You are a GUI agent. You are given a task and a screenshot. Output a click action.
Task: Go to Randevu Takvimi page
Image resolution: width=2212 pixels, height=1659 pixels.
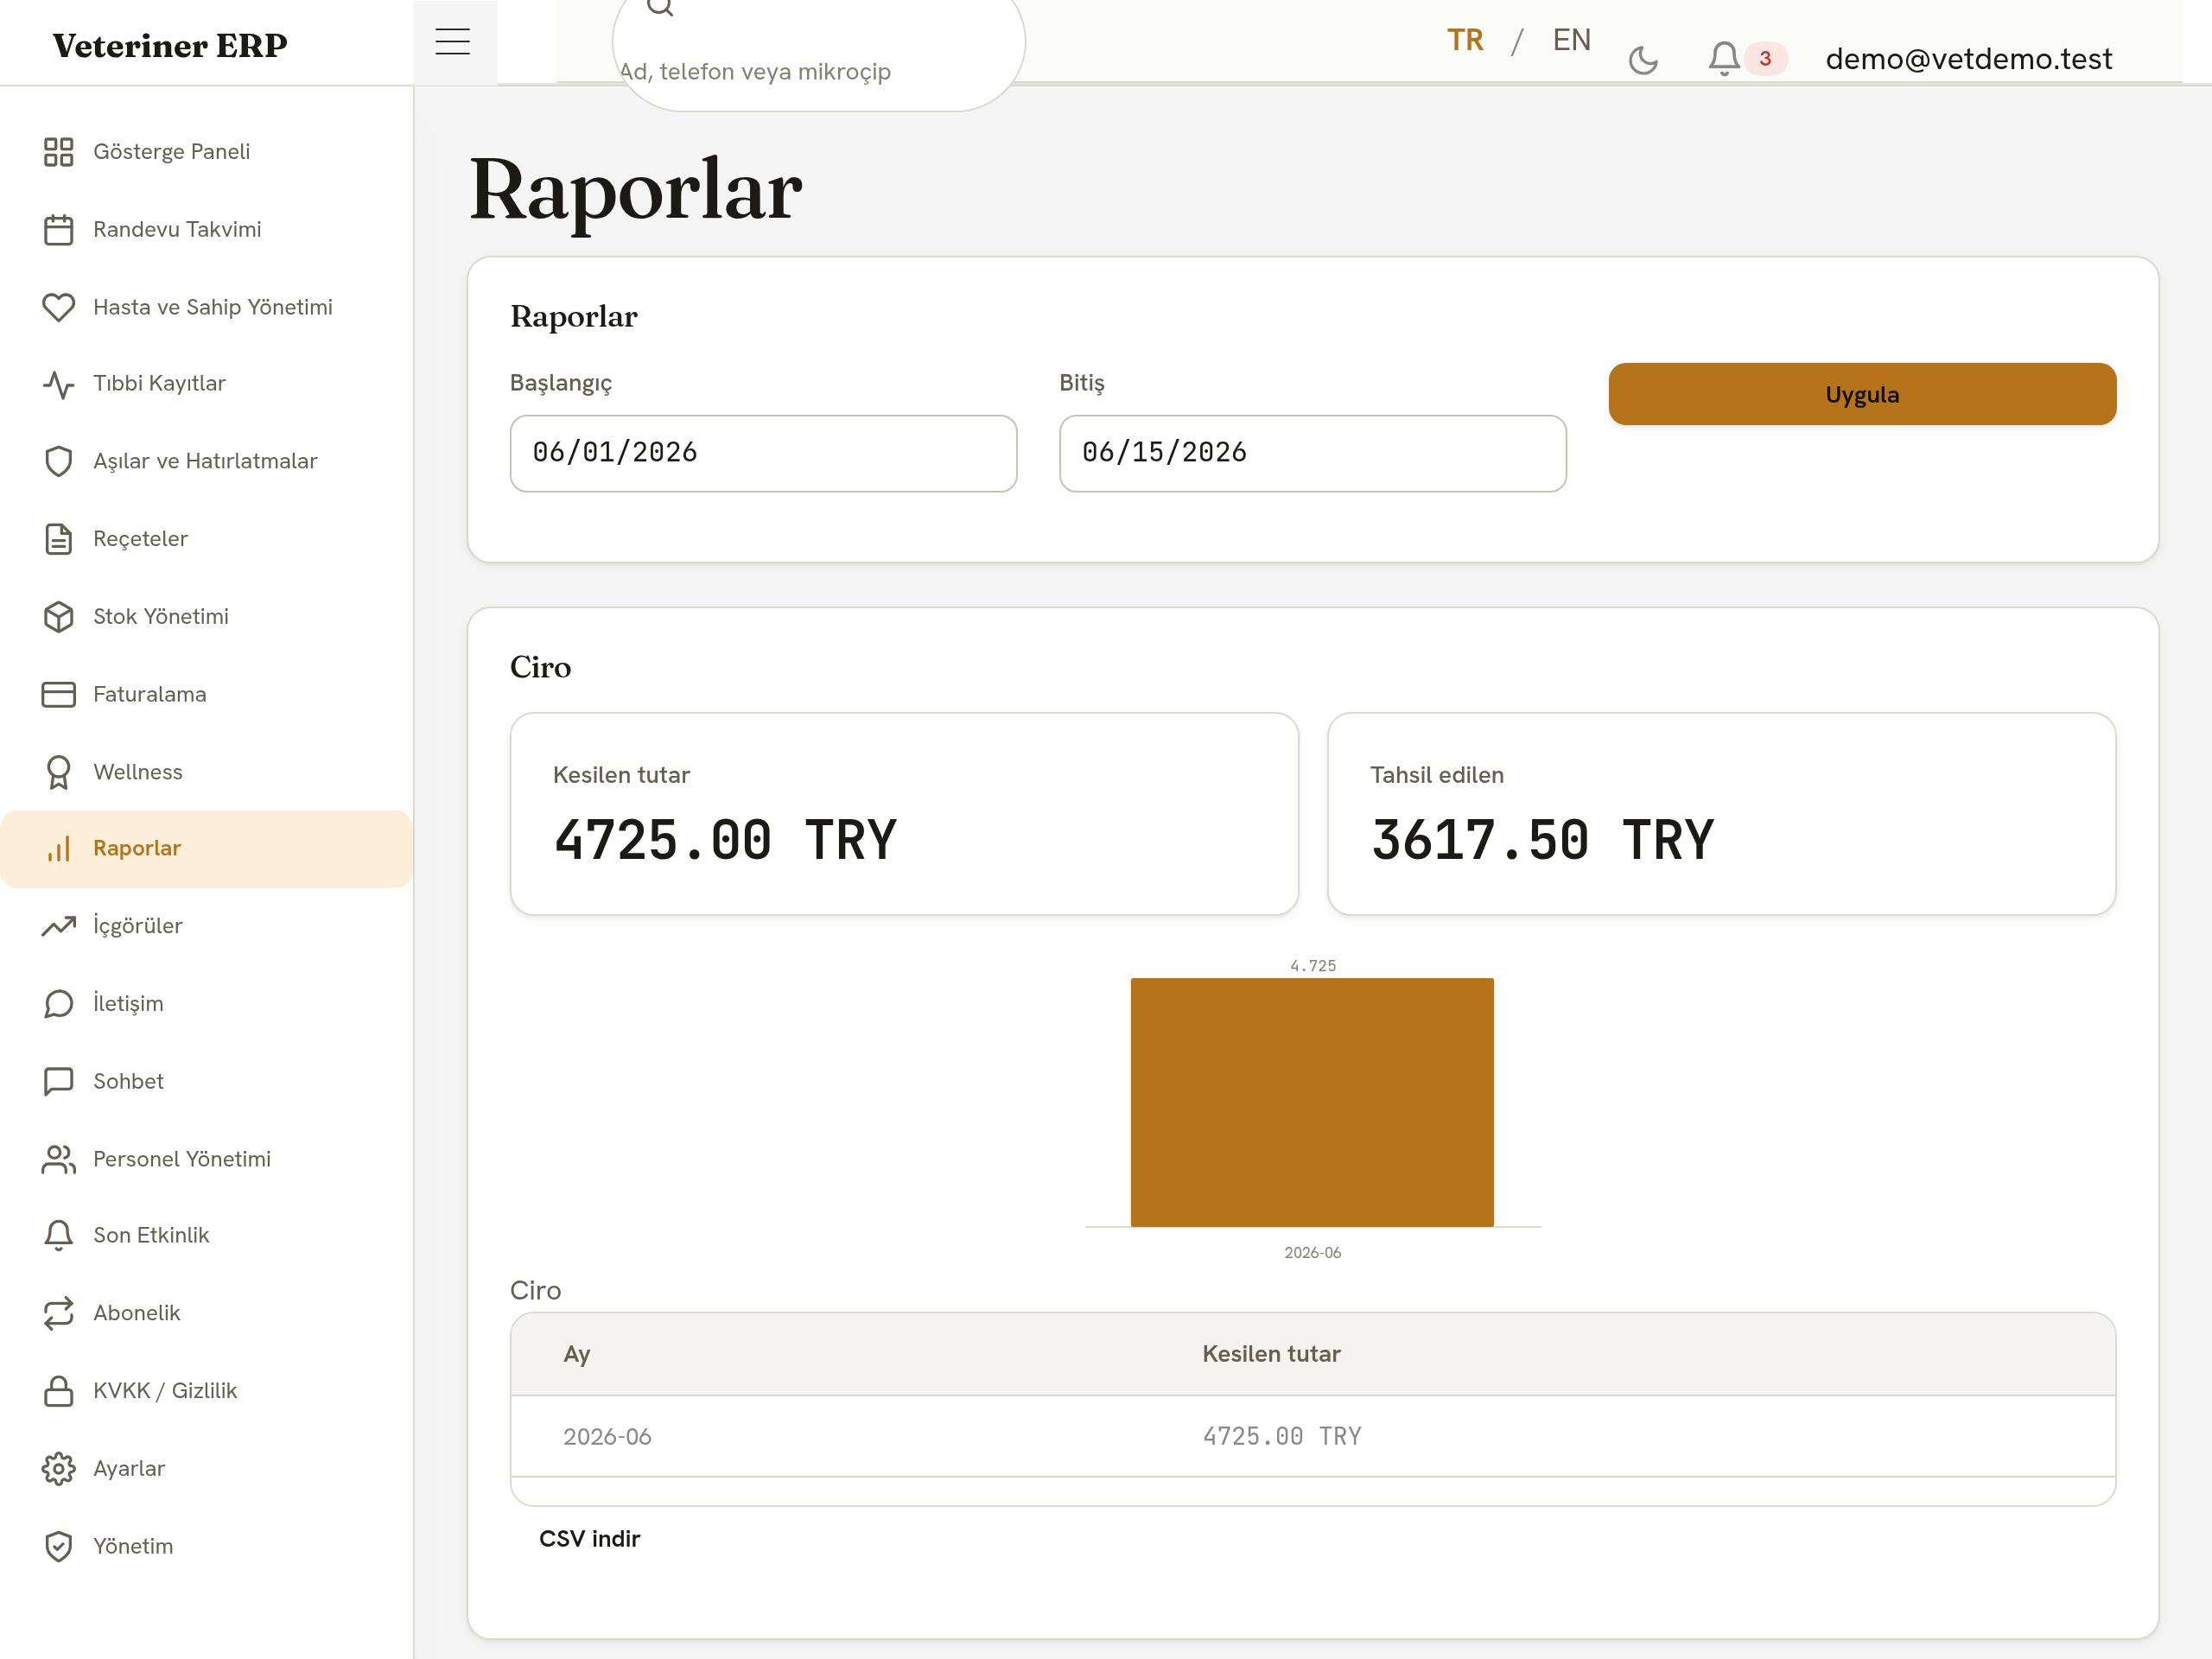[x=207, y=230]
